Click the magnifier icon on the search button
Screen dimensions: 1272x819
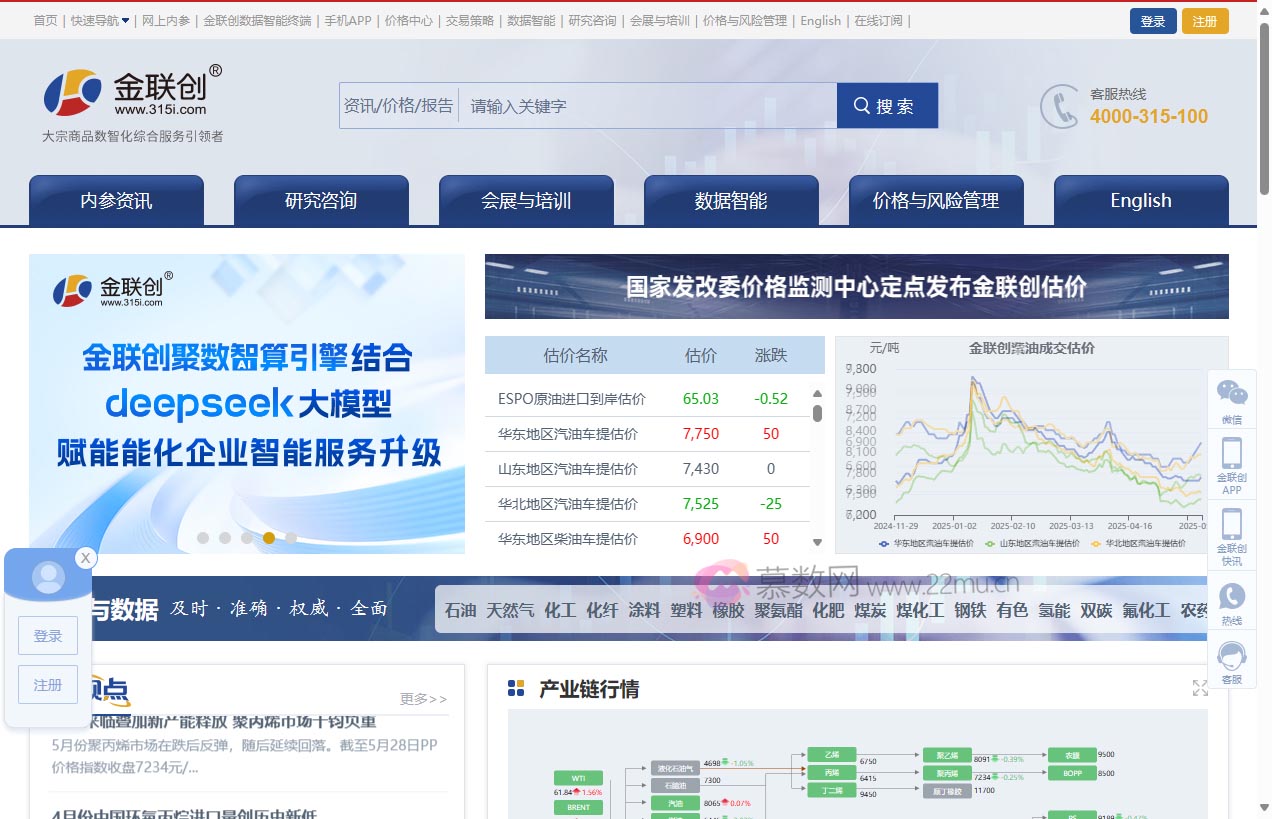(x=861, y=105)
